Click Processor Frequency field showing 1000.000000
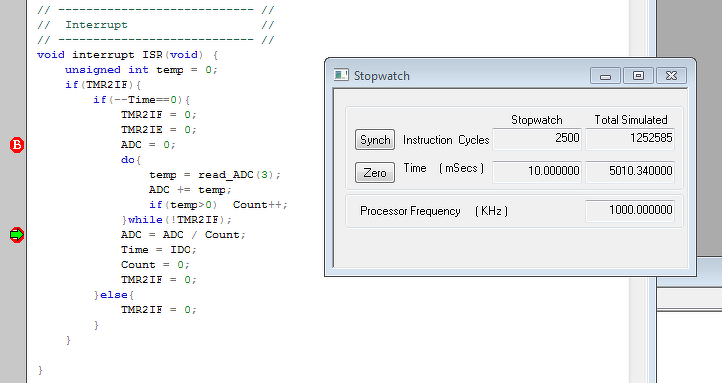Viewport: 722px width, 383px height. [x=630, y=211]
